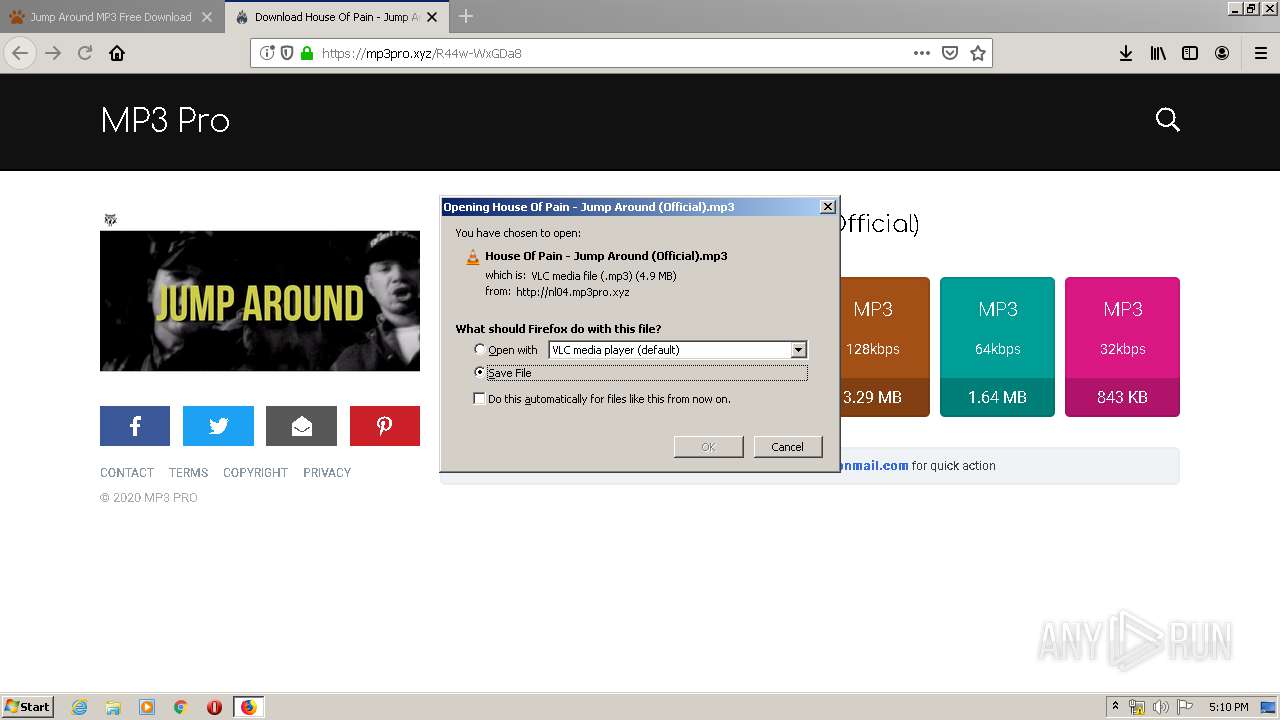Click the Jump Around video thumbnail
Viewport: 1280px width, 720px height.
260,301
